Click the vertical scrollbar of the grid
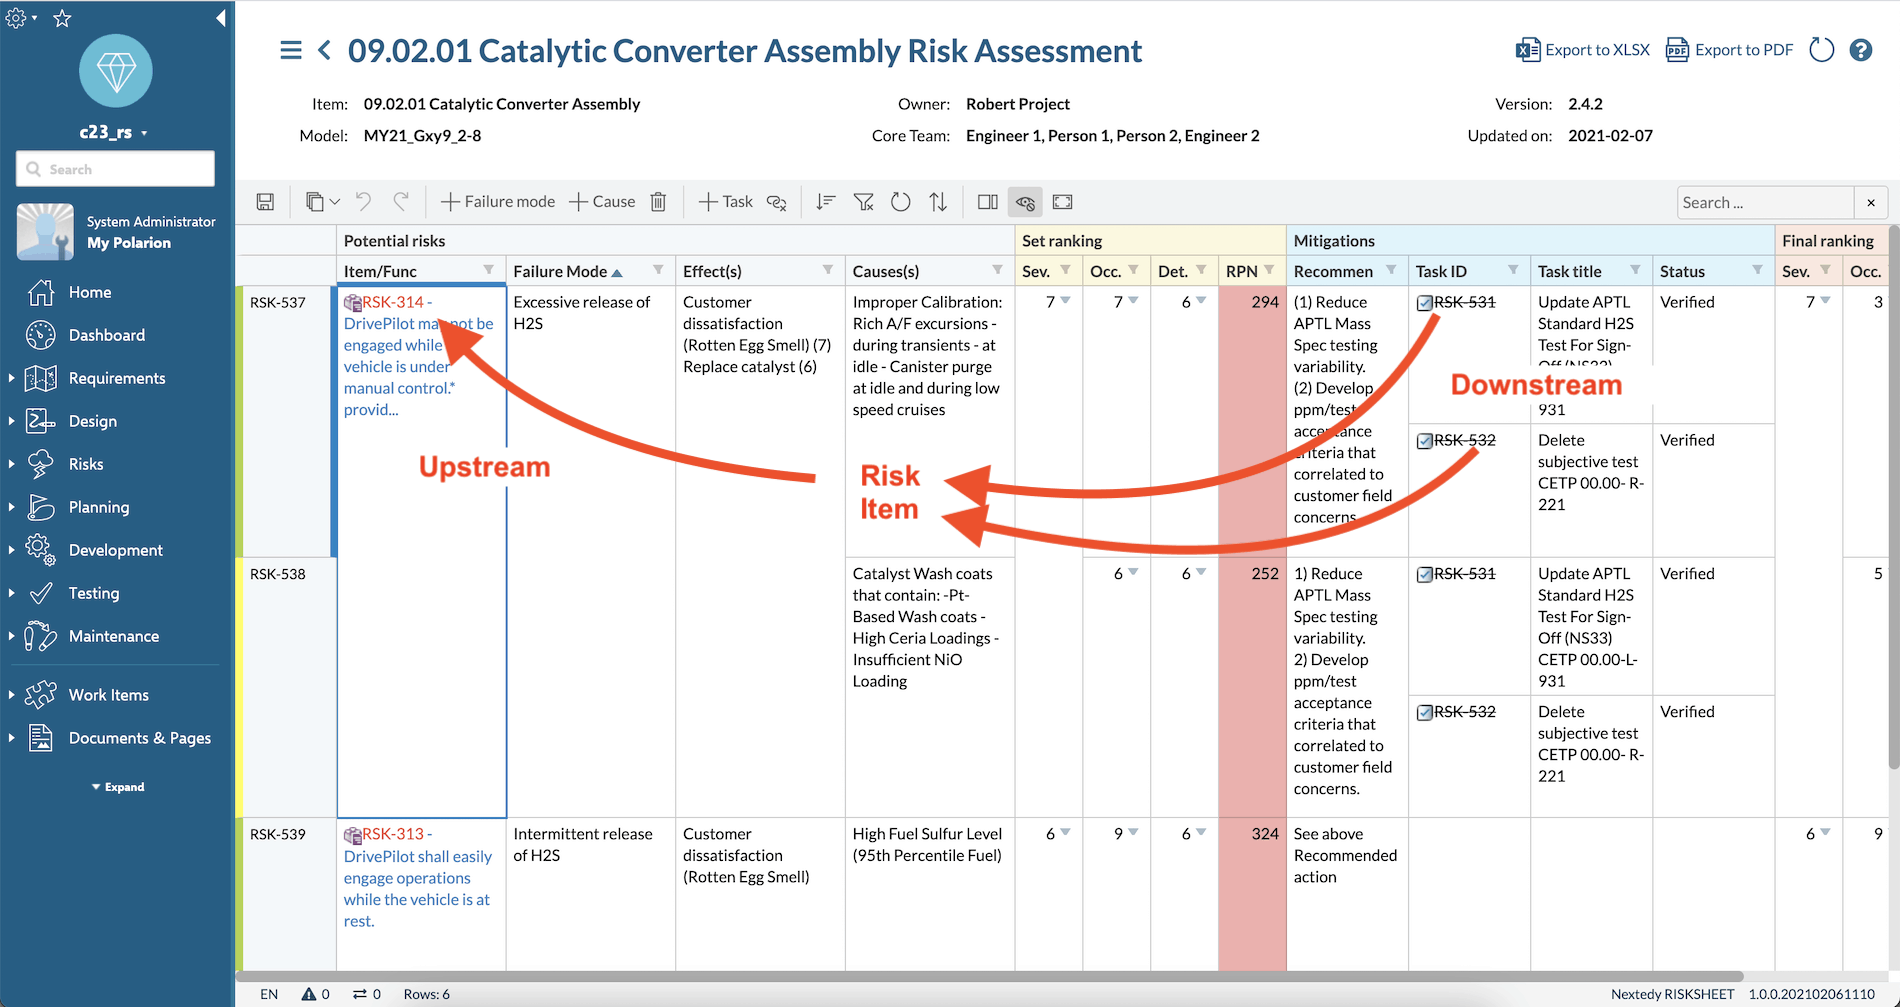Viewport: 1900px width, 1007px height. [1893, 500]
